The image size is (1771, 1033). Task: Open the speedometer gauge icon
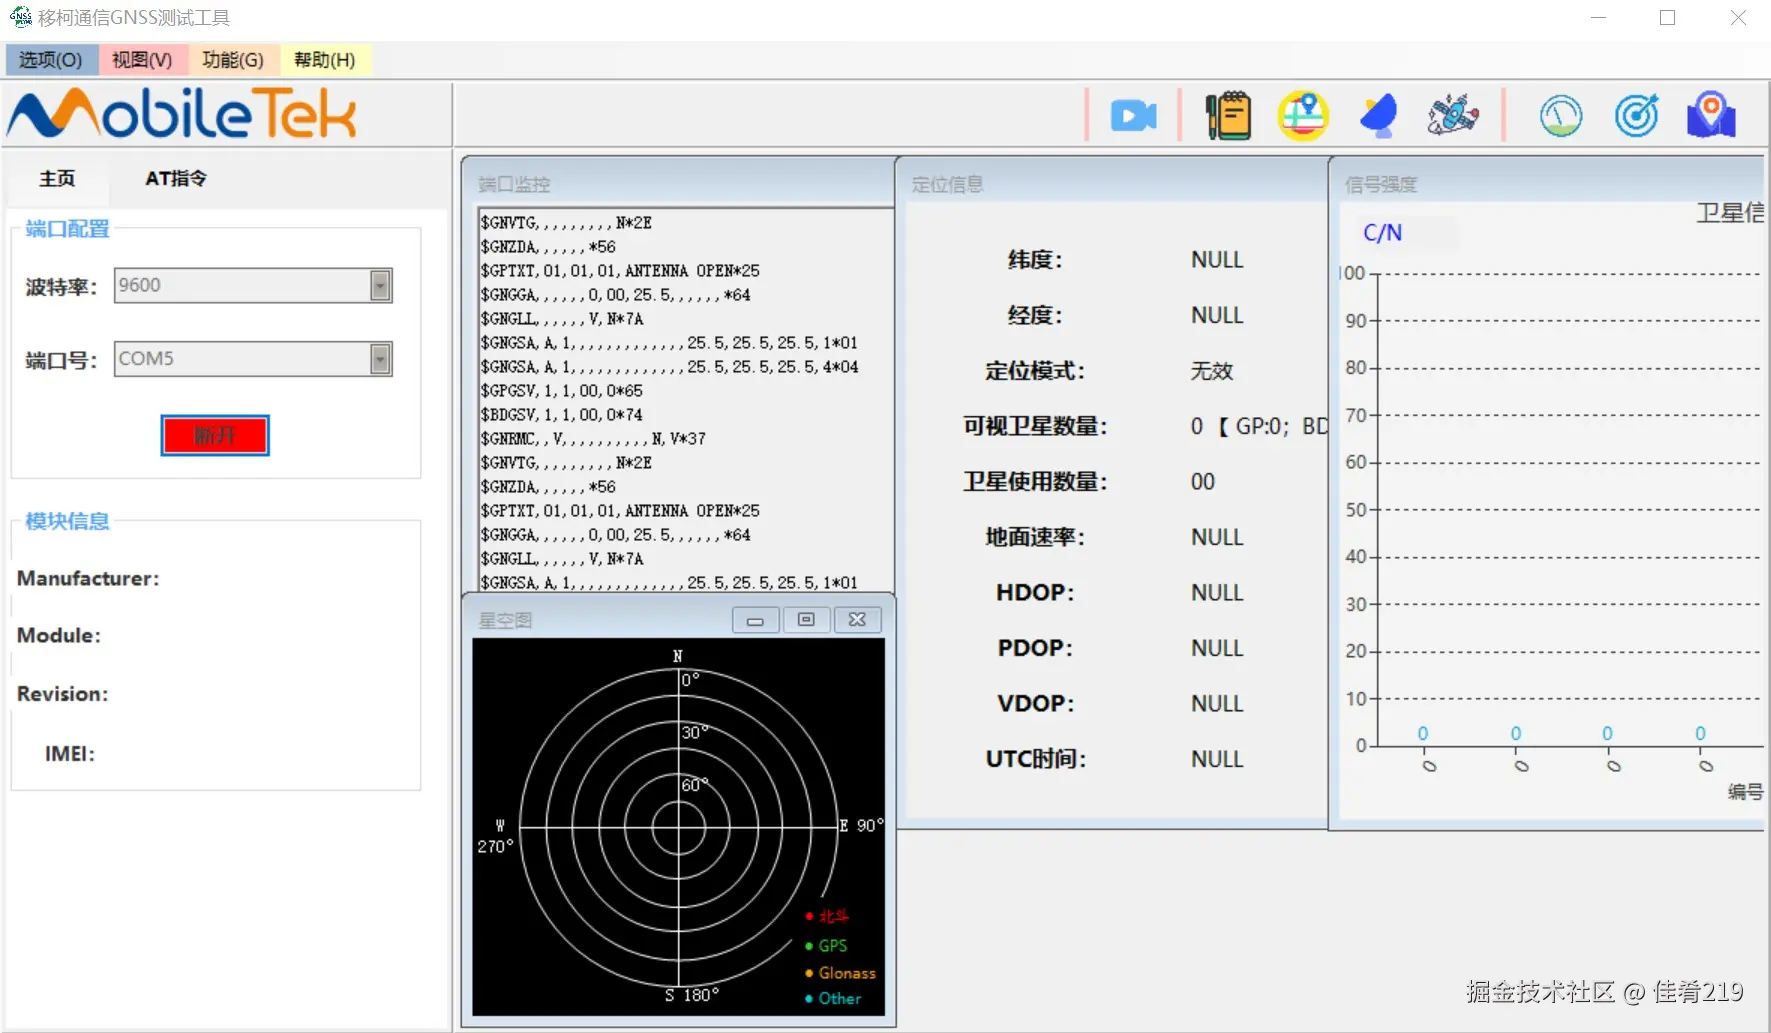(x=1561, y=115)
